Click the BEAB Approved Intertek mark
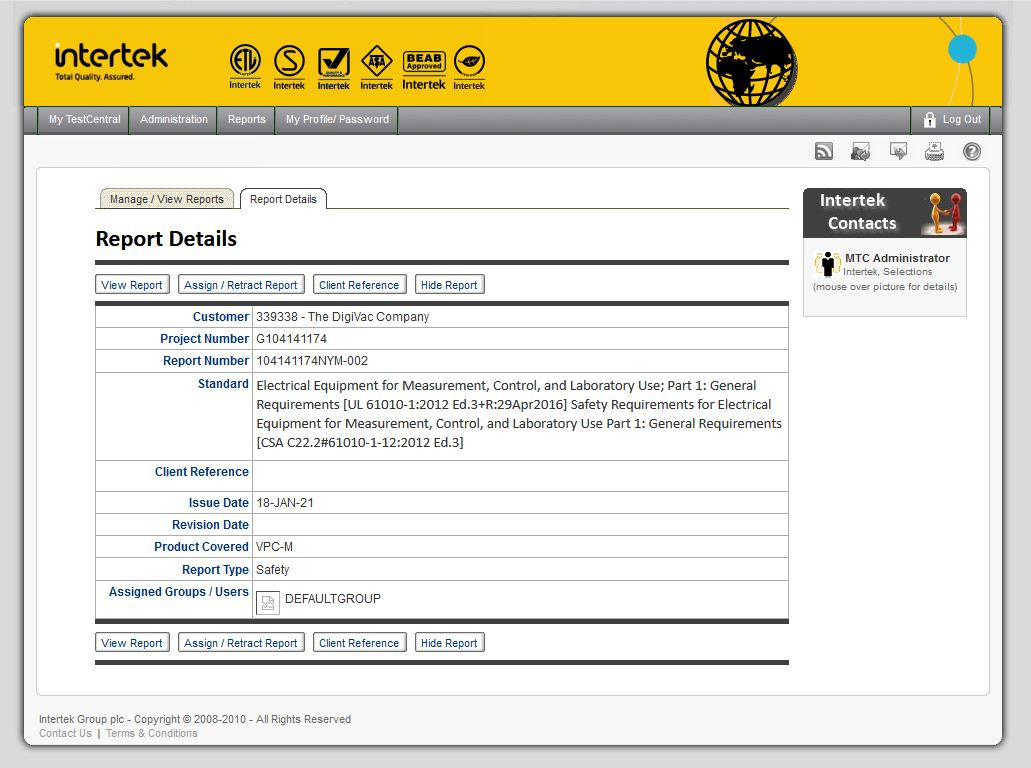The image size is (1031, 768). click(424, 70)
